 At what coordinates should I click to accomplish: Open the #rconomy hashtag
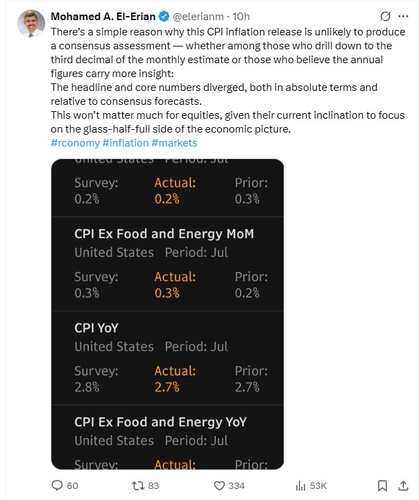[75, 143]
